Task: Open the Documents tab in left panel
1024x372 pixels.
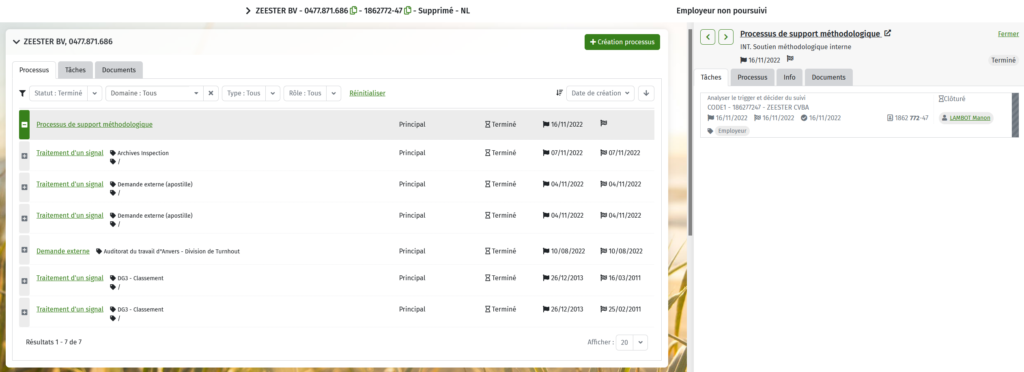Action: click(x=118, y=70)
